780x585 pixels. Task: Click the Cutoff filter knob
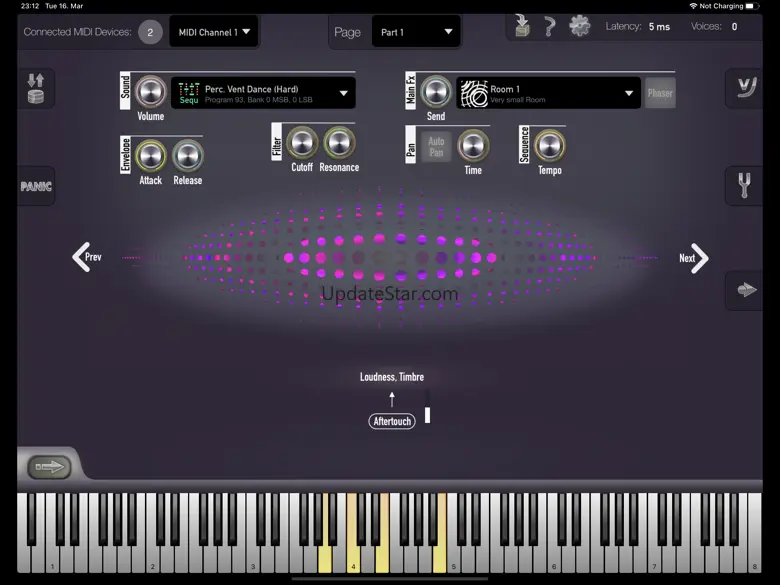[302, 143]
